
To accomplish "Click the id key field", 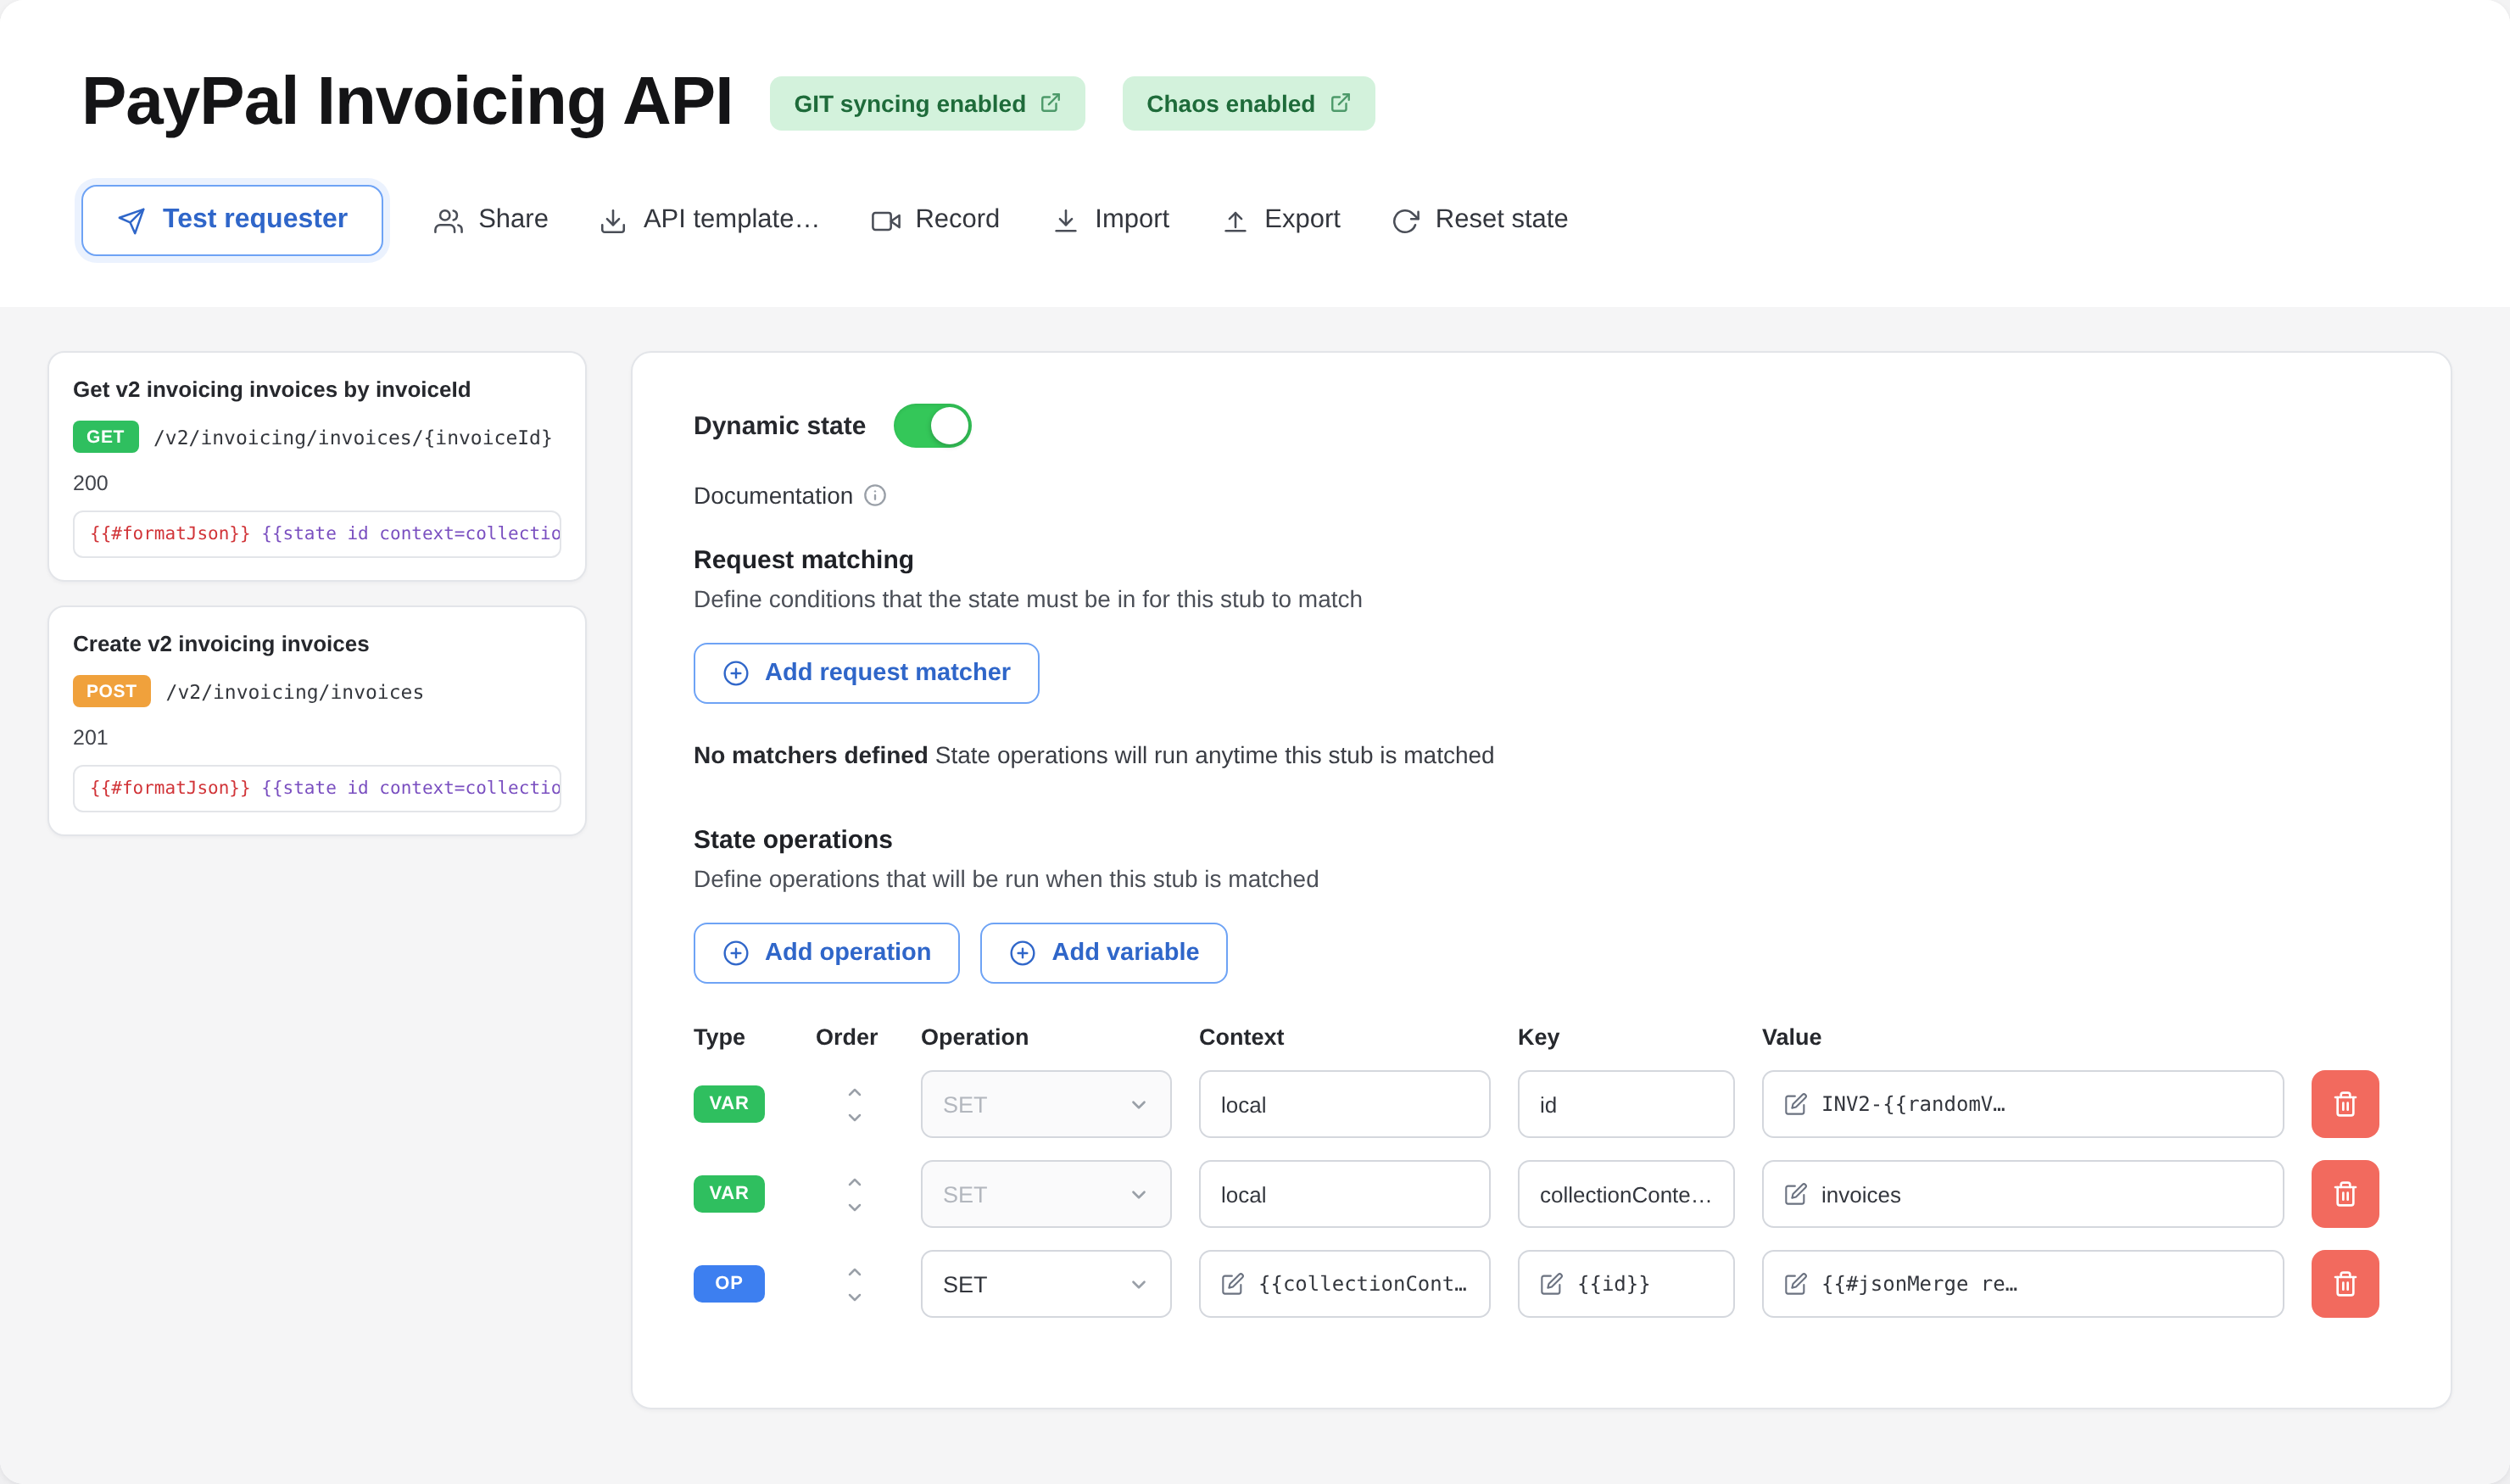I will [1625, 1104].
